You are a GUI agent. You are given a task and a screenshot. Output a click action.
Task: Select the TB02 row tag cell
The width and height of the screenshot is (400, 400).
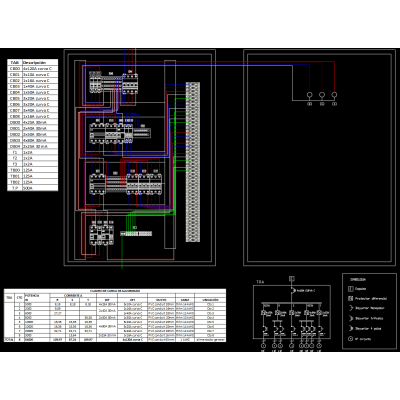tap(15, 182)
